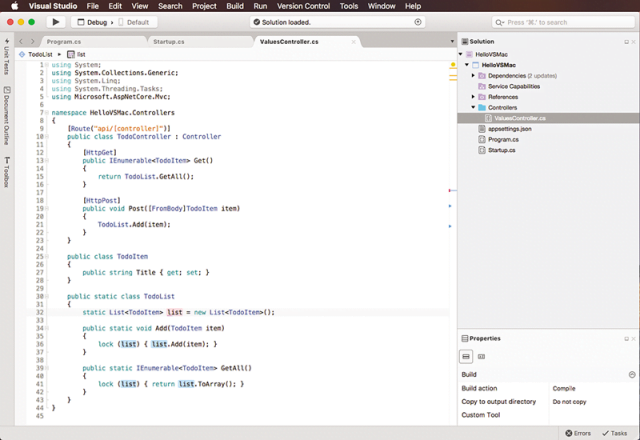Switch properties to alphabetical view
This screenshot has height=440, width=640.
(x=481, y=356)
